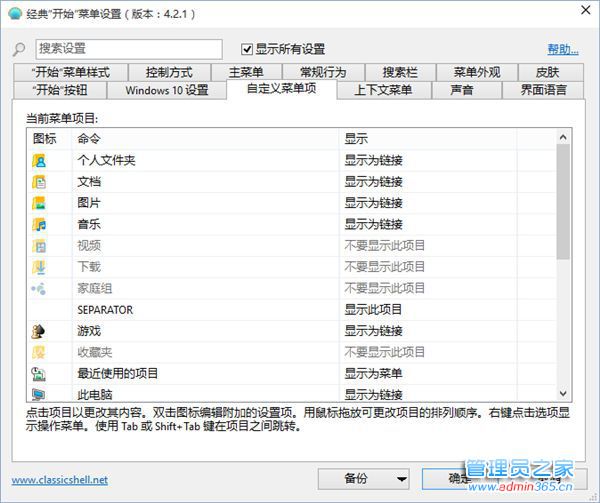Image resolution: width=600 pixels, height=503 pixels.
Task: Select the 家庭组 command text
Action: [95, 288]
